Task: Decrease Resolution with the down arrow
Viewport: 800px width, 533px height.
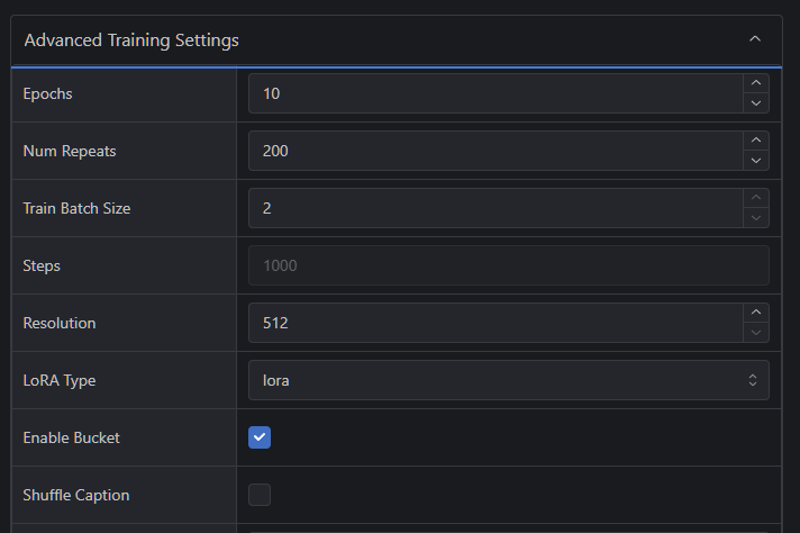Action: point(756,333)
